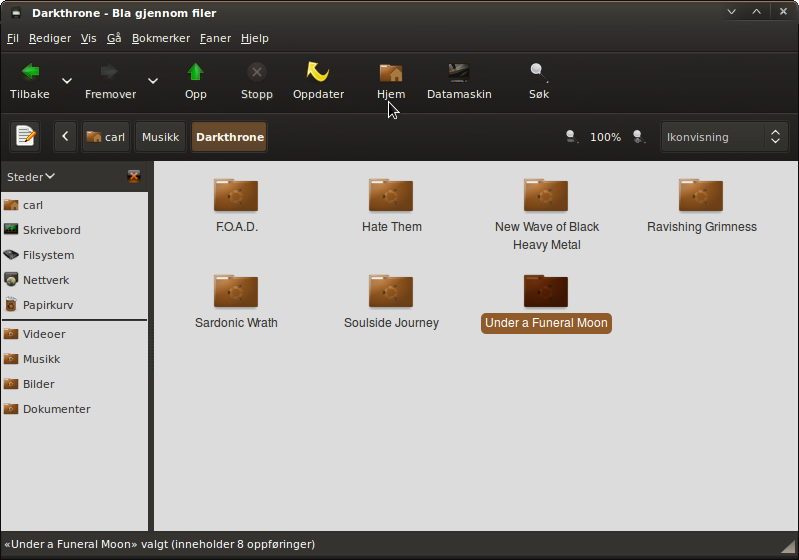Select the Sardonic Wrath folder icon

point(236,291)
